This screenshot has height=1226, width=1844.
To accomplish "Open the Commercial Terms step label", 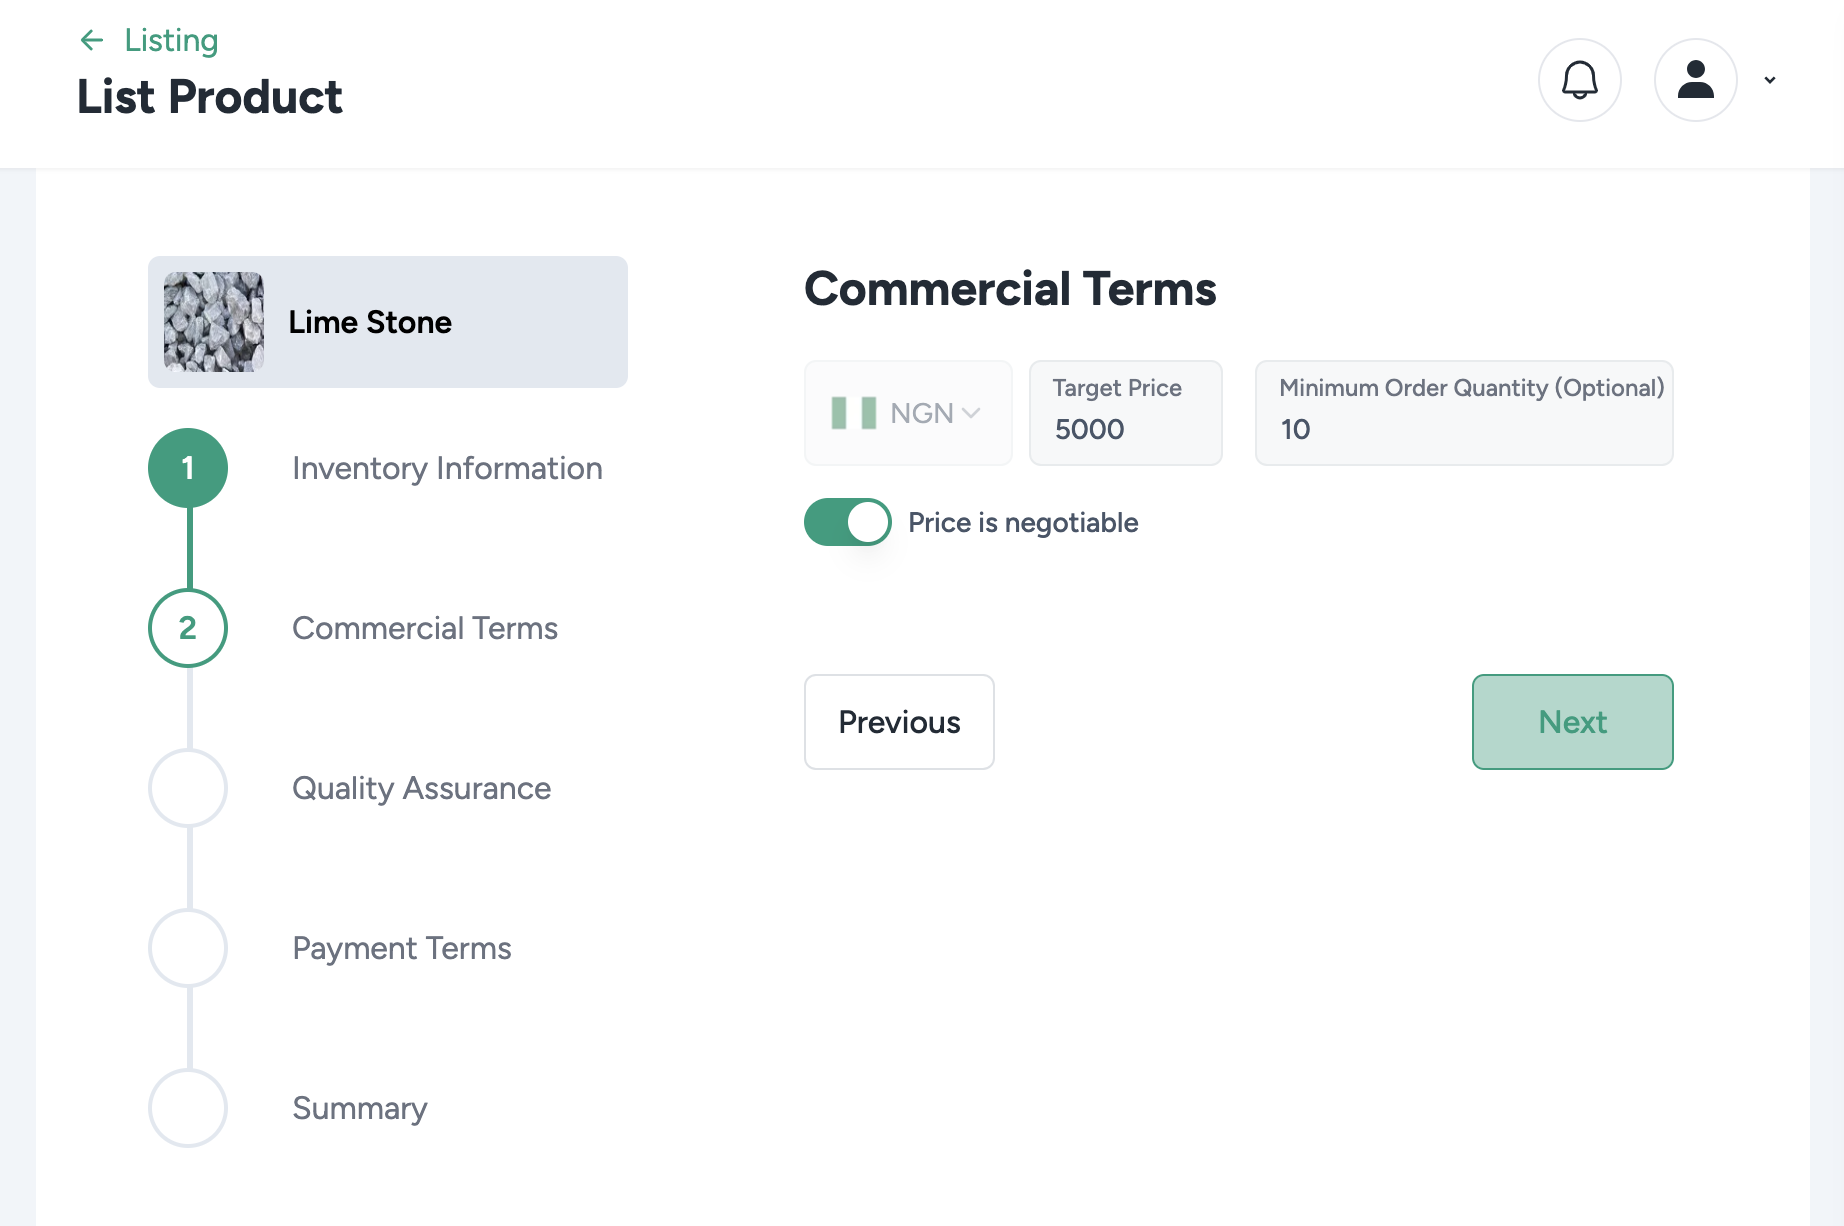I will pos(424,628).
